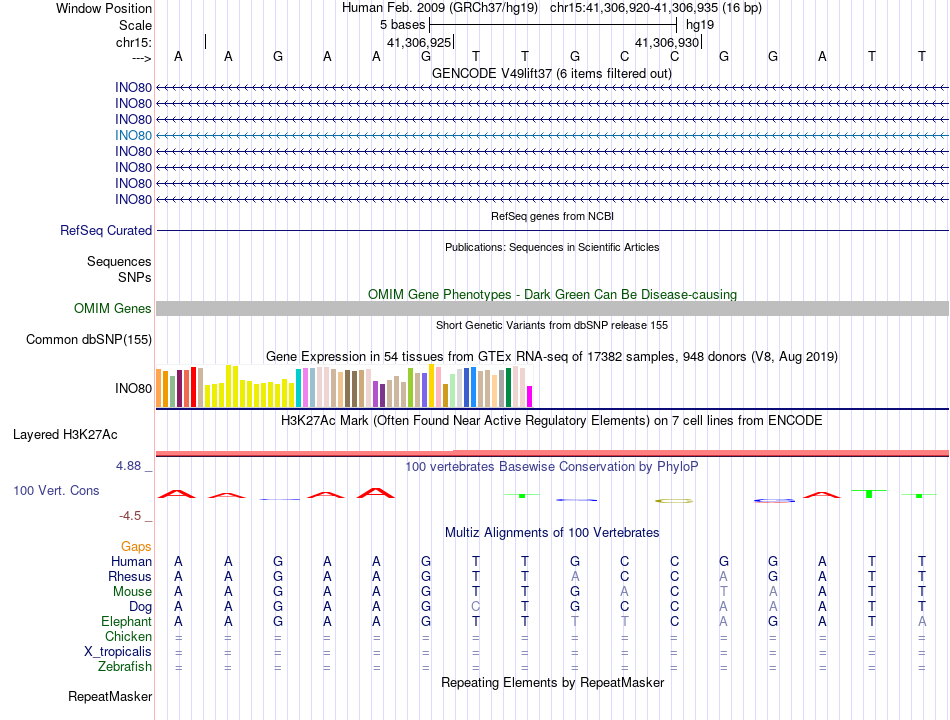Viewport: 950px width, 720px height.
Task: Click the X_tropicalis alignment row label
Action: point(118,652)
